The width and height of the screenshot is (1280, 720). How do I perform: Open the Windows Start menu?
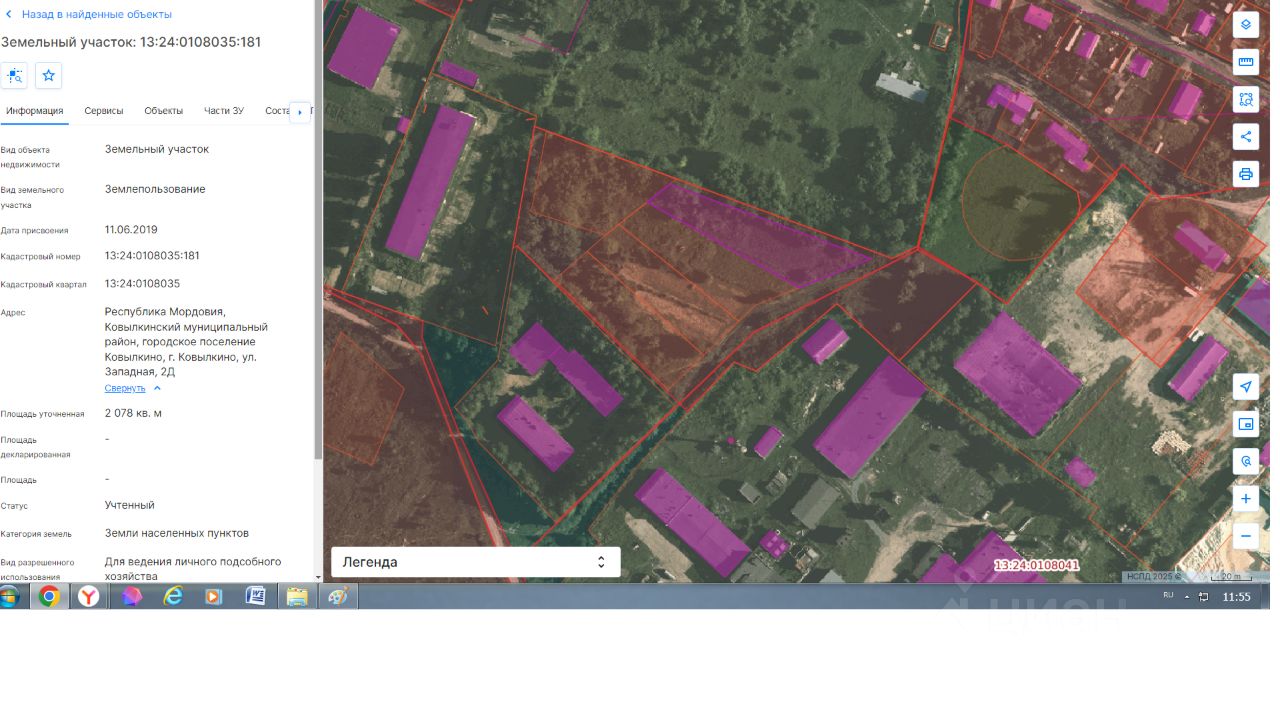(x=10, y=597)
